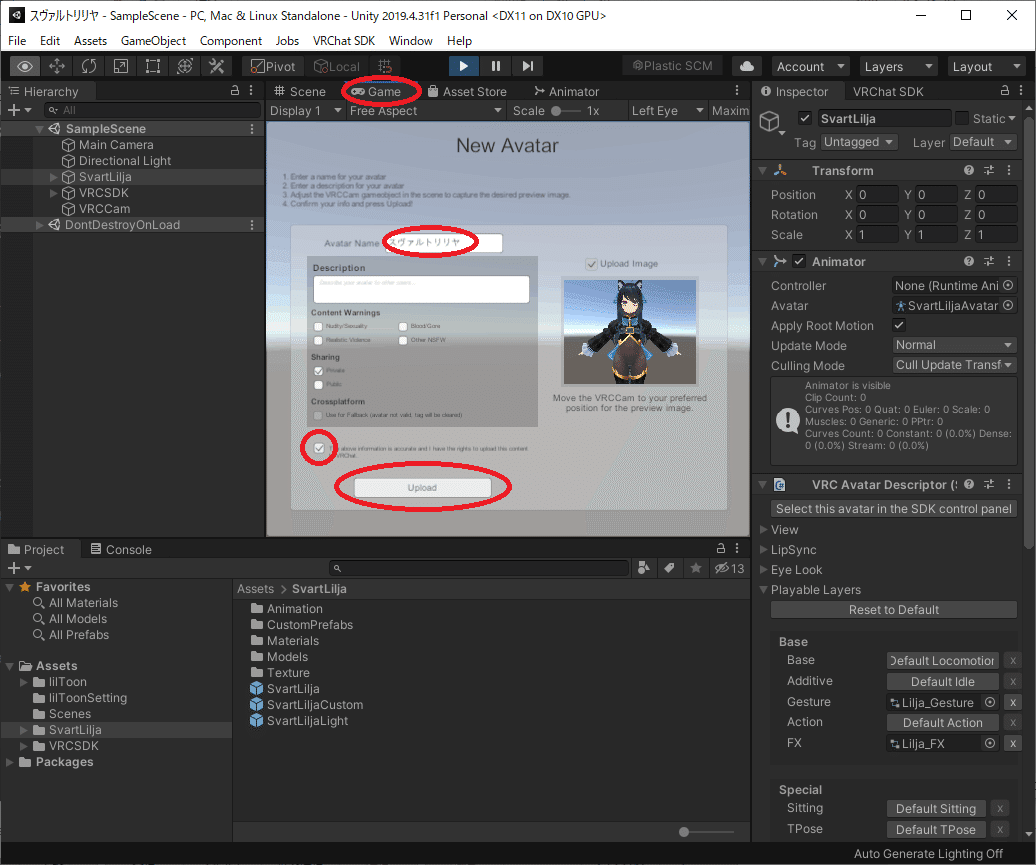Expand VRCSDK object in Hierarchy
Viewport: 1036px width, 865px height.
54,193
